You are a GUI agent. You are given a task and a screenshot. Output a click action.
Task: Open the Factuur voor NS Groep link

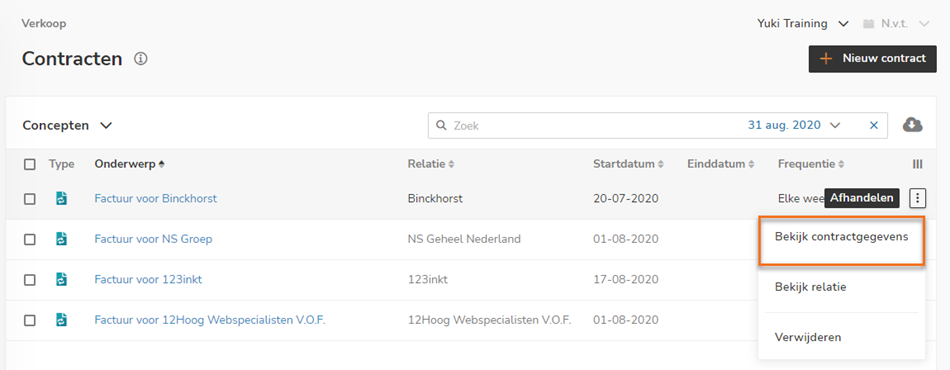coord(153,239)
